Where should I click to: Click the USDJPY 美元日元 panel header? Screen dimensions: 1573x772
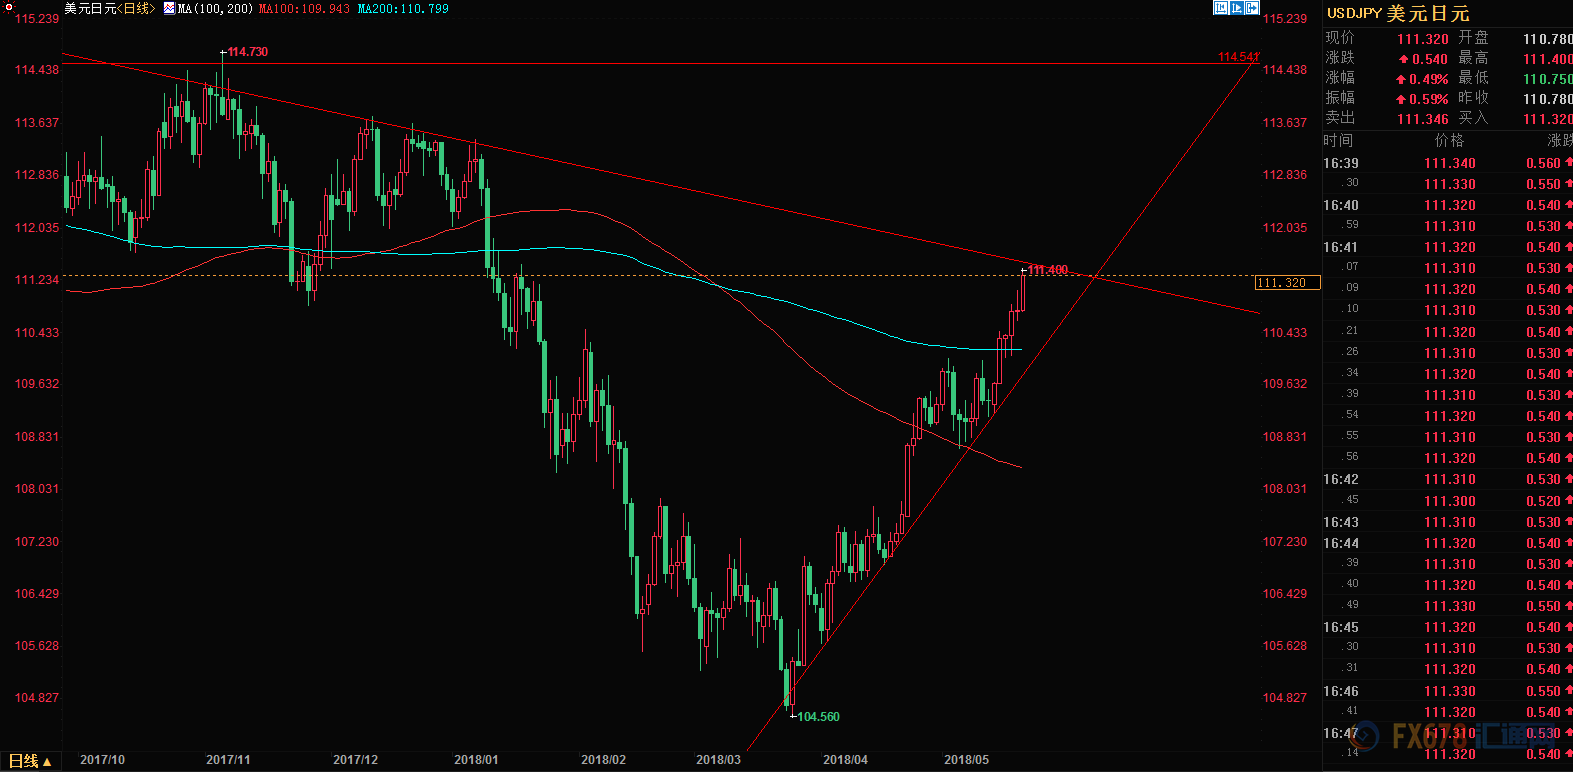(x=1397, y=13)
